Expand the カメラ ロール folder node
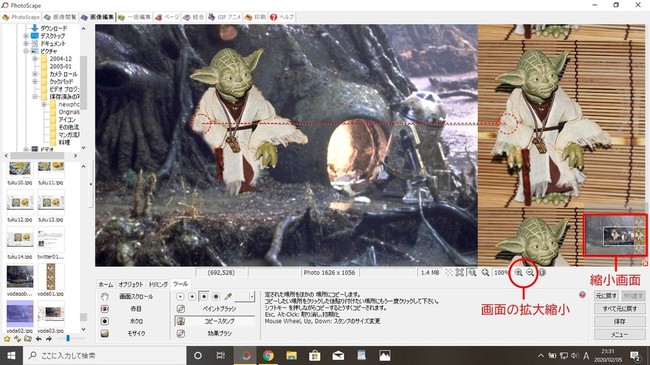The image size is (650, 365). coord(35,74)
